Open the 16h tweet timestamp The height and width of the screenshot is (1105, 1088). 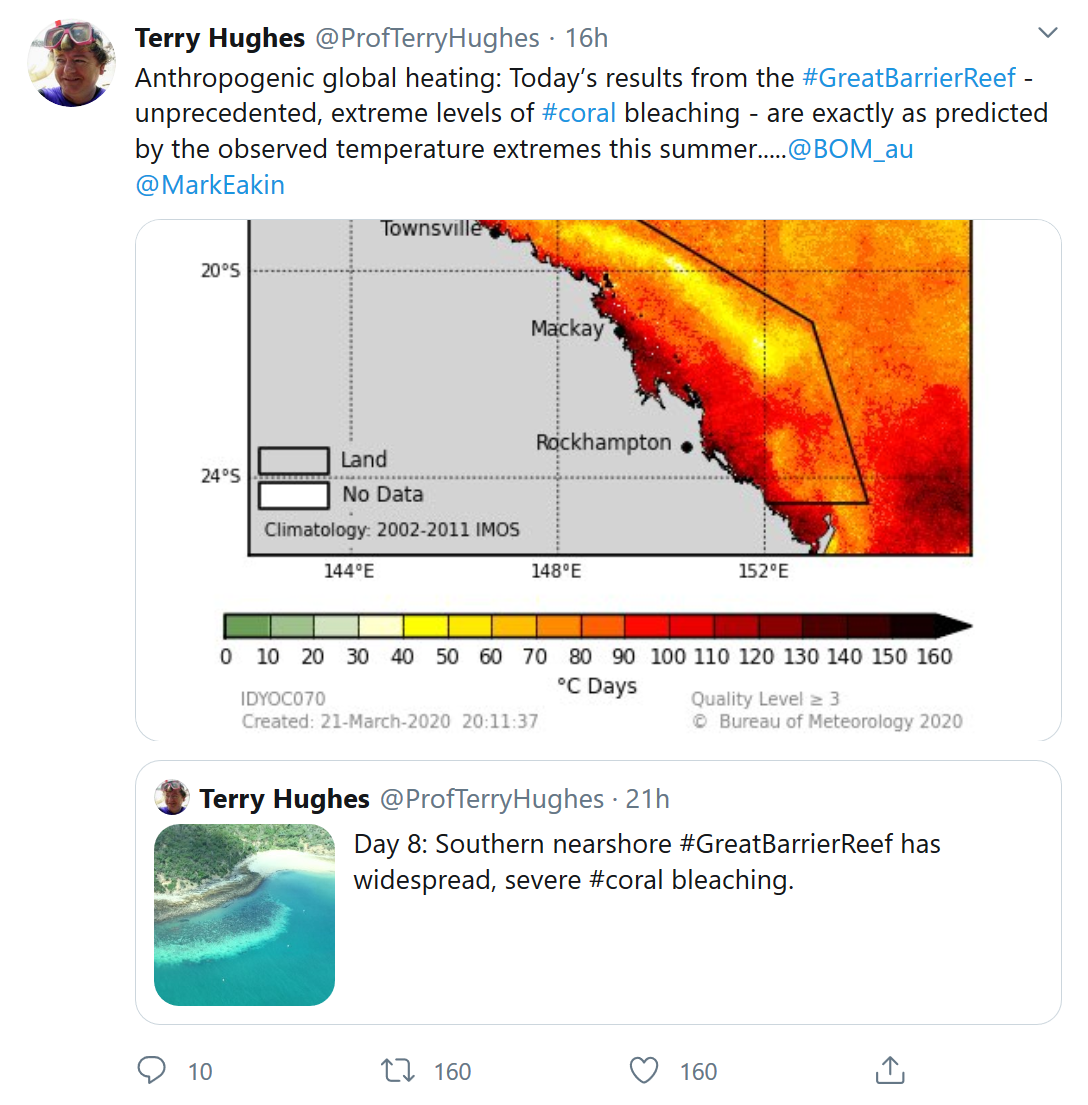(x=587, y=38)
